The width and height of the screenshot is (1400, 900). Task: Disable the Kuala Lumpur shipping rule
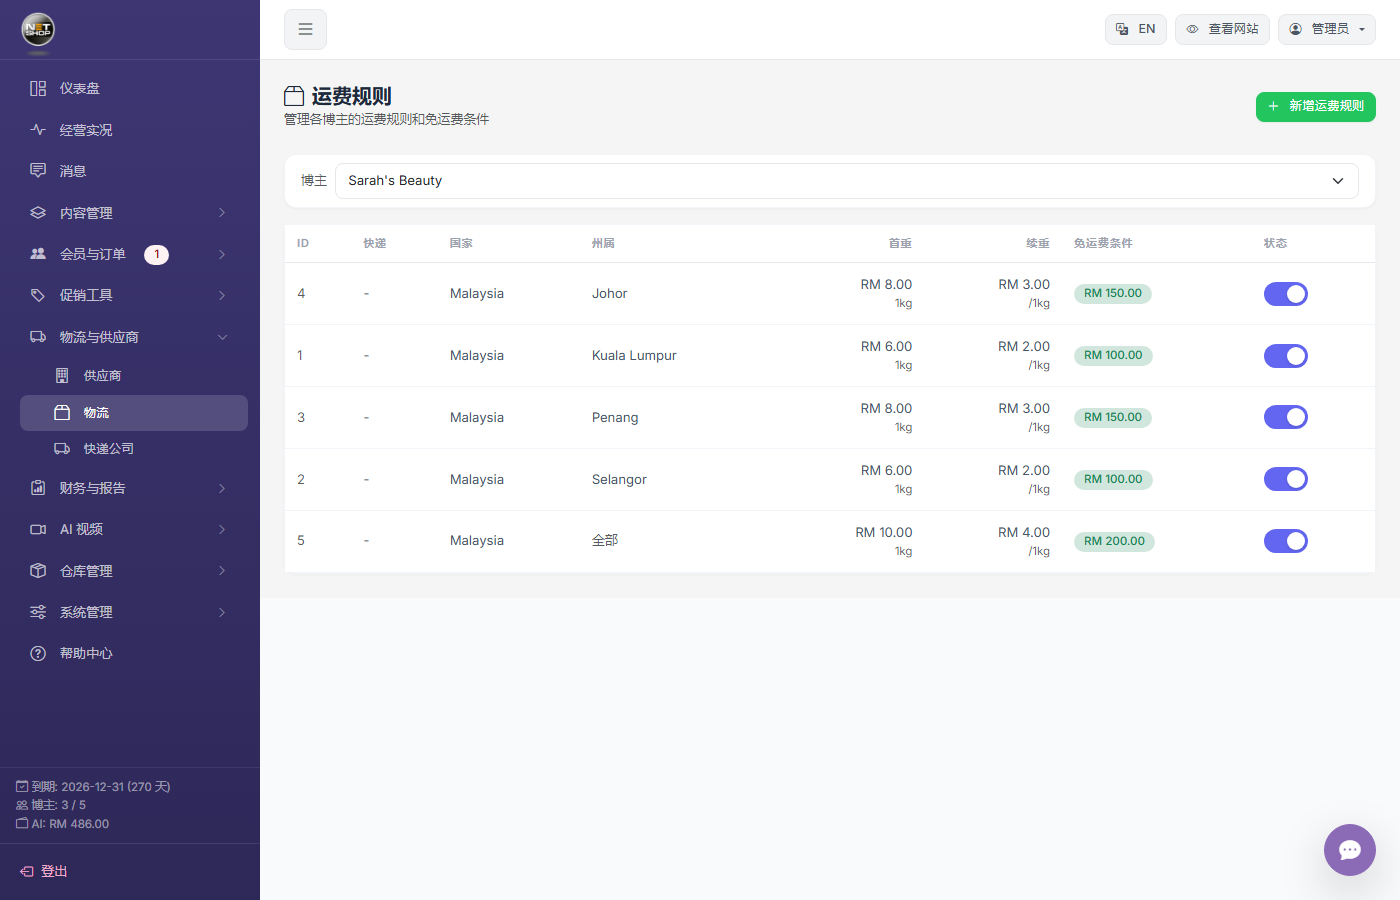pos(1286,356)
